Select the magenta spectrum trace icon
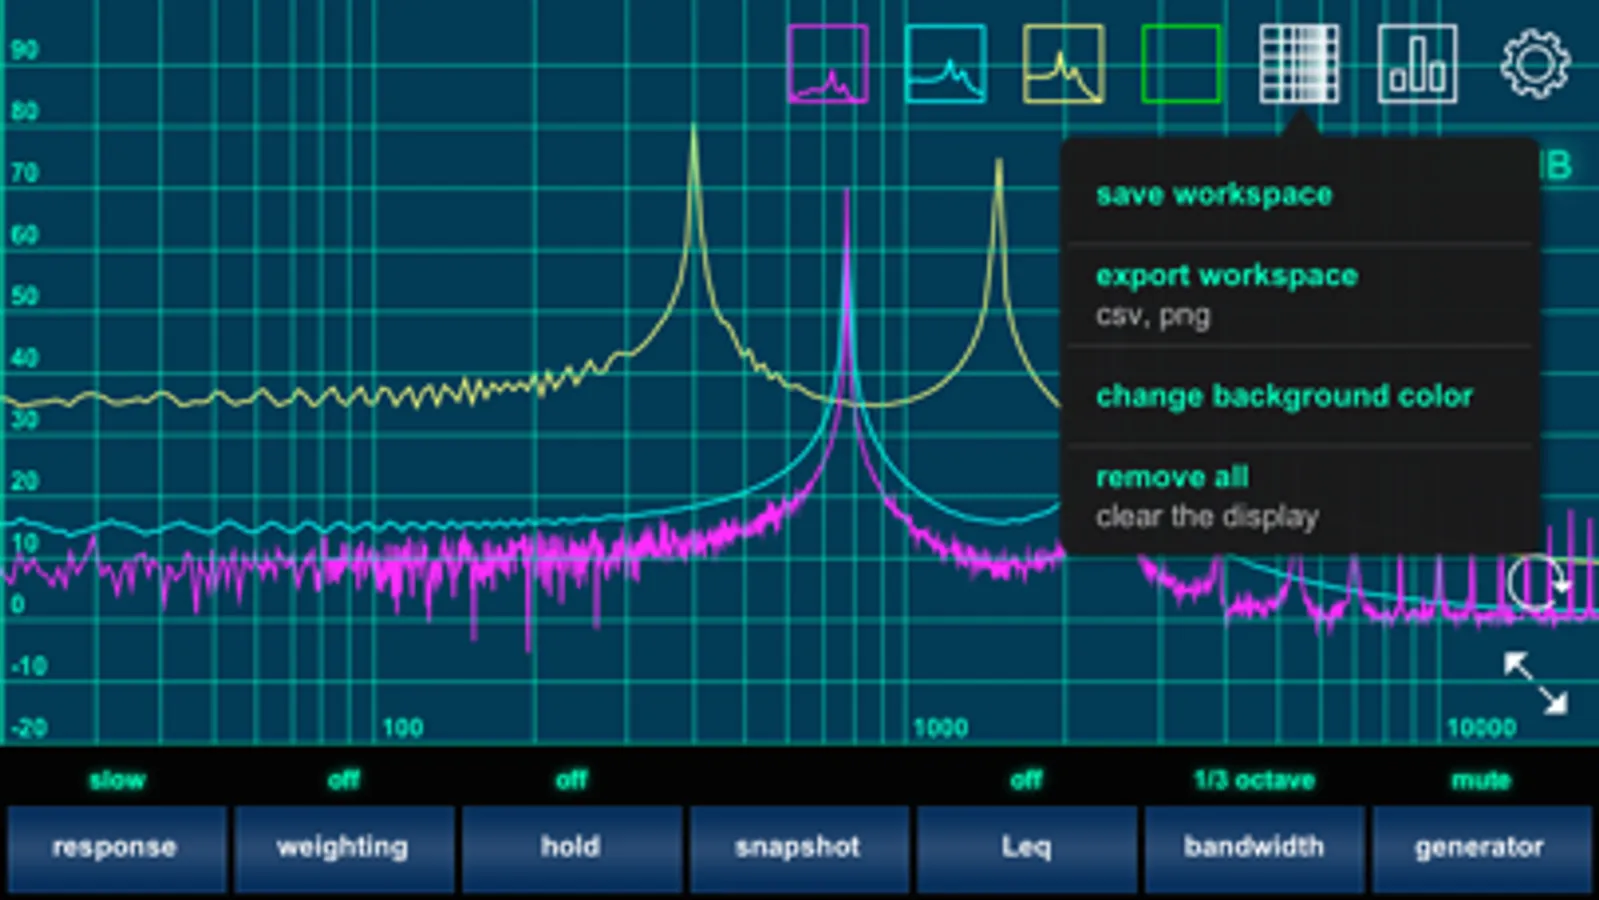The height and width of the screenshot is (900, 1599). click(828, 64)
